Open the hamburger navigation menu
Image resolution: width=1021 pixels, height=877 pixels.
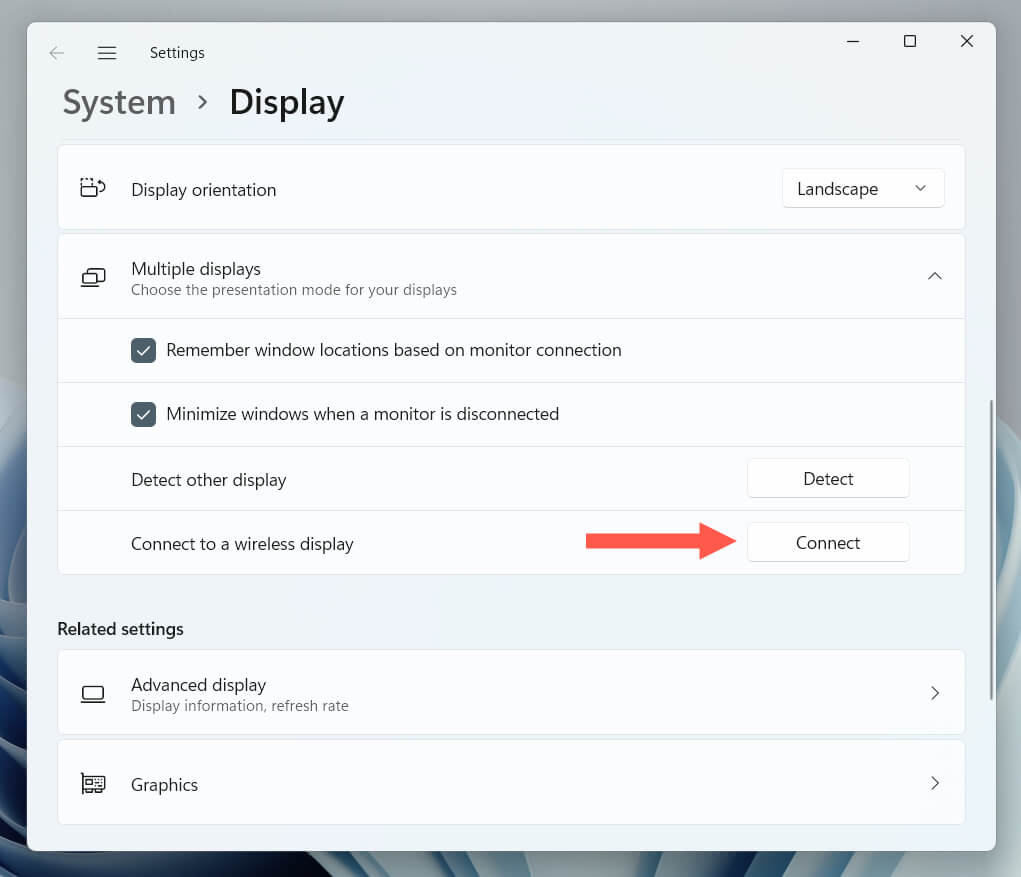click(107, 53)
